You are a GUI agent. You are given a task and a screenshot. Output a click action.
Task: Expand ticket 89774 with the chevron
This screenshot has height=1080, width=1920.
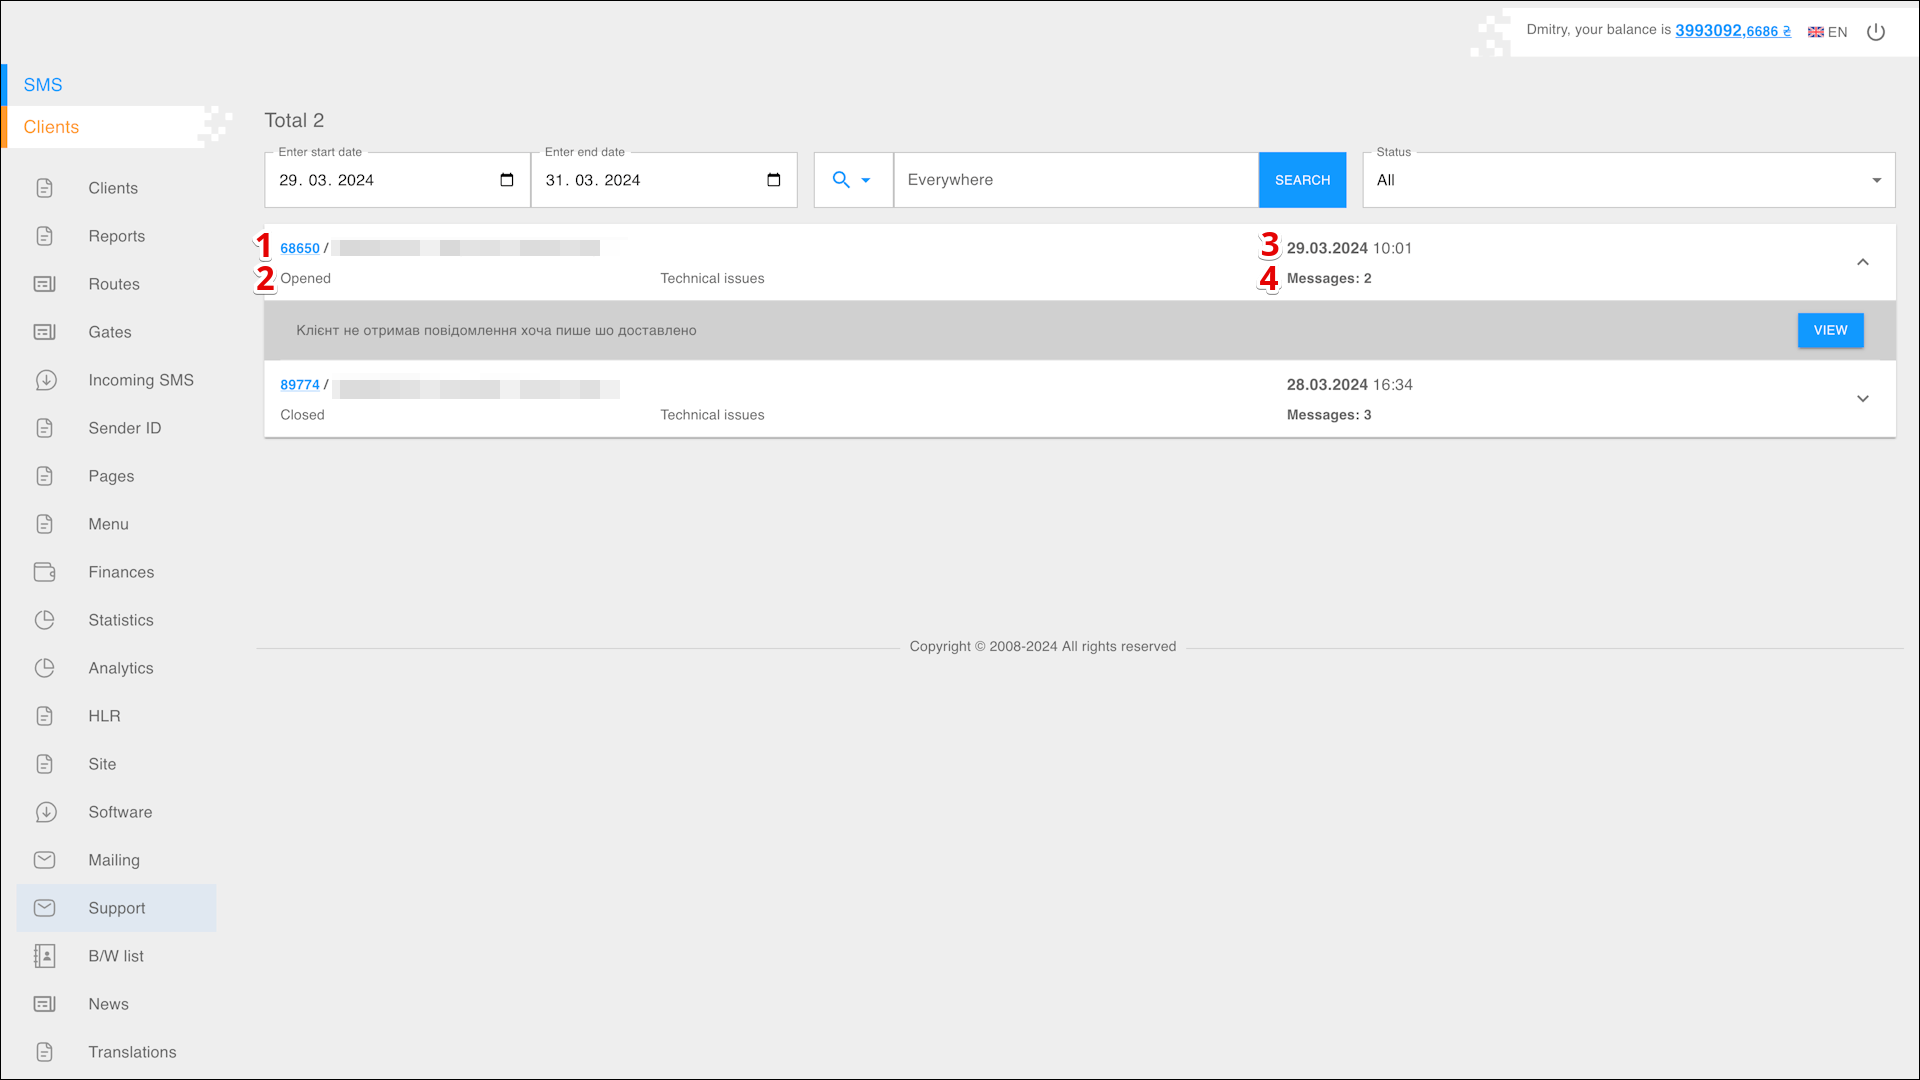(1863, 399)
